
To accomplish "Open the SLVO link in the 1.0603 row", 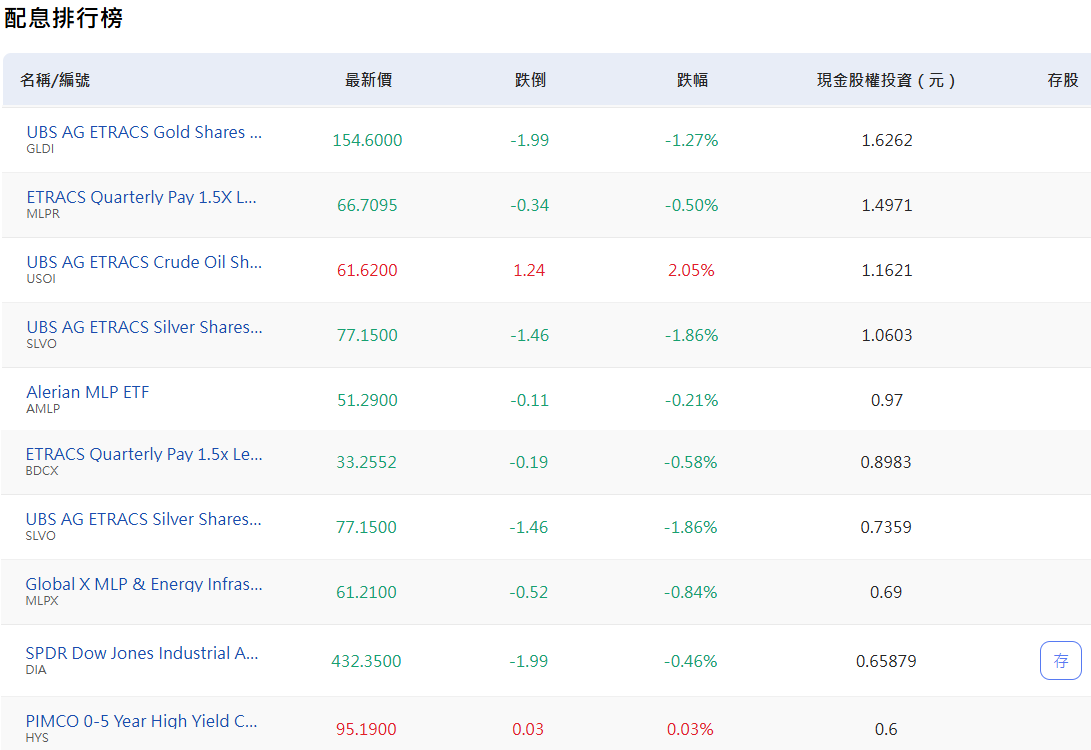I will click(144, 327).
